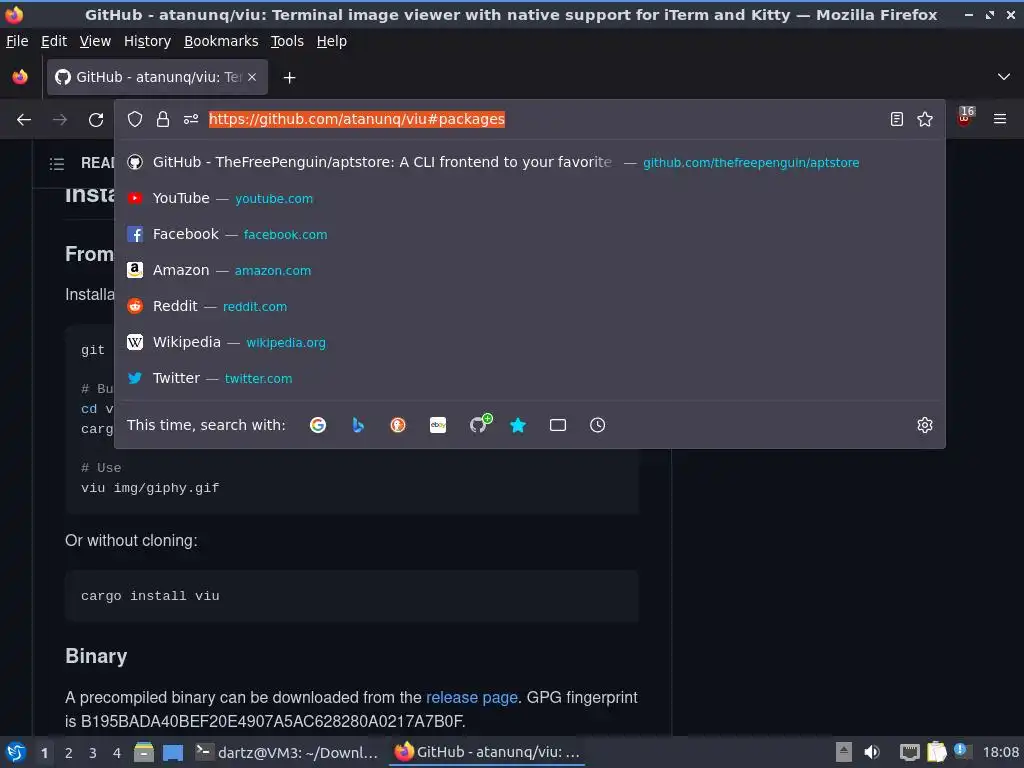Screen dimensions: 1024x768
Task: Switch to workspace 4 in taskbar
Action: pyautogui.click(x=117, y=753)
